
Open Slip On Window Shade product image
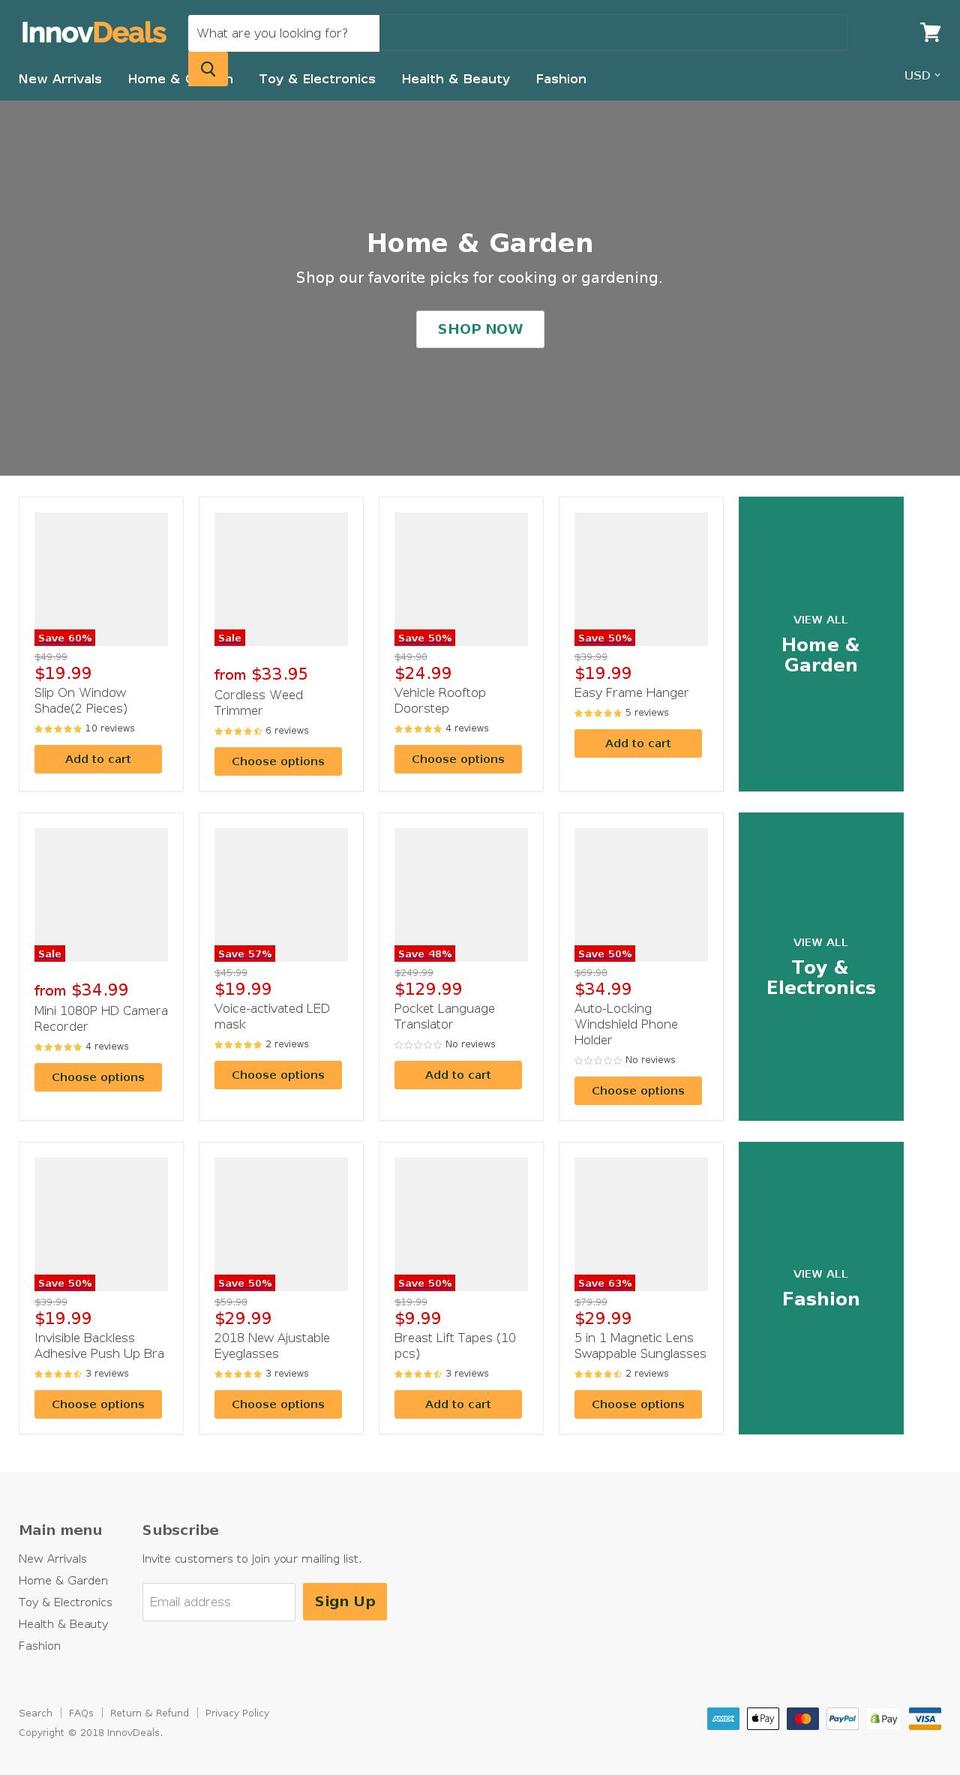[101, 579]
